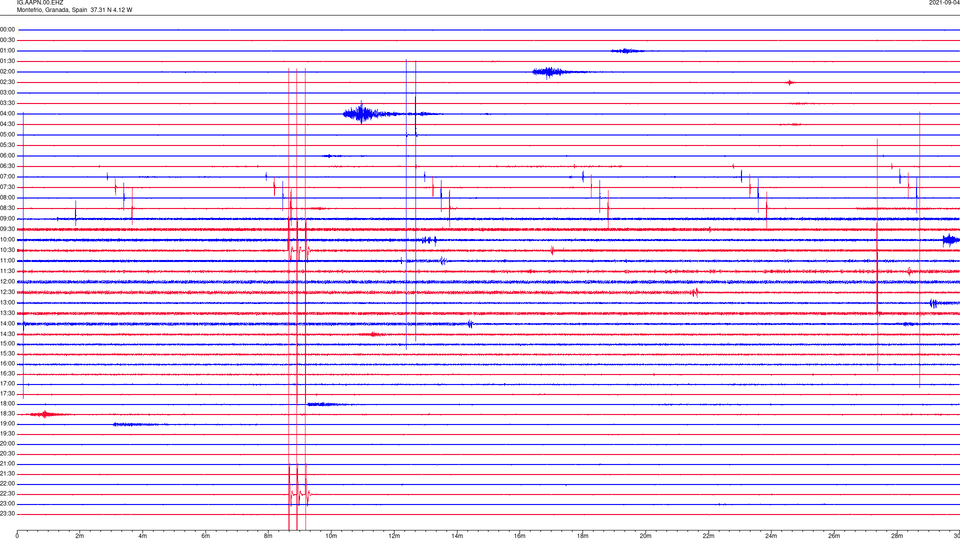Click the red seismic event on 18:30 trace
Viewport: 960px width, 540px height.
tap(45, 414)
